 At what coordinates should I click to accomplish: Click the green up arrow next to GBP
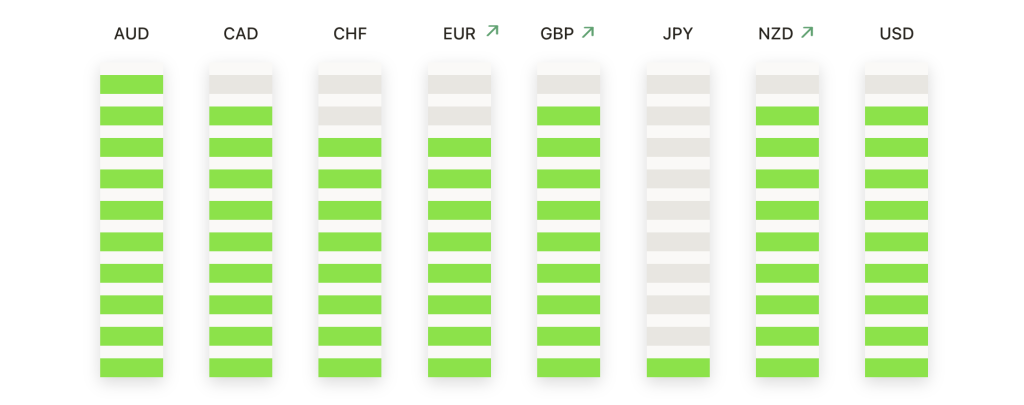pos(588,31)
